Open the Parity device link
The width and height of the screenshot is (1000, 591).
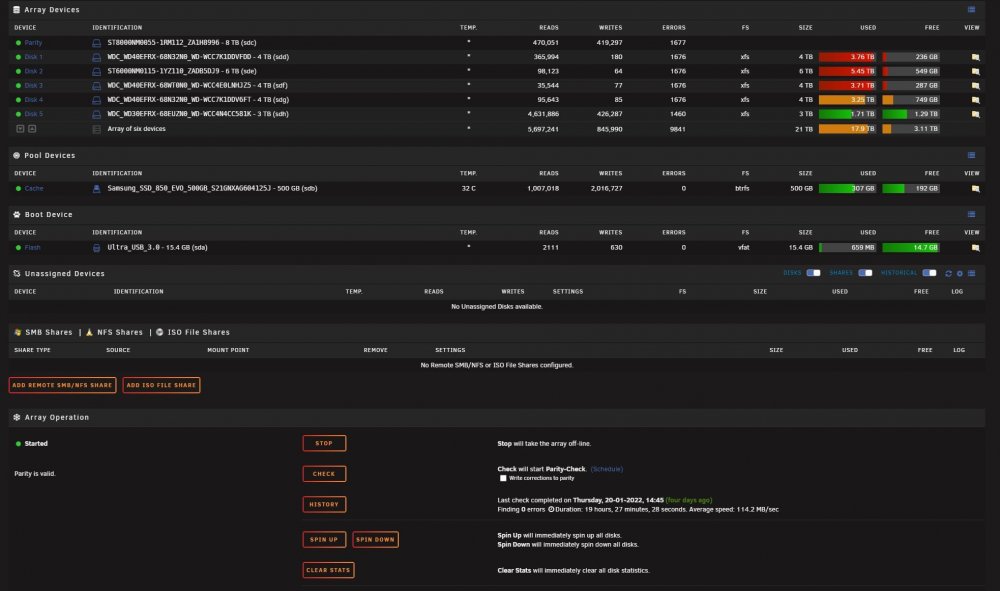(x=33, y=43)
